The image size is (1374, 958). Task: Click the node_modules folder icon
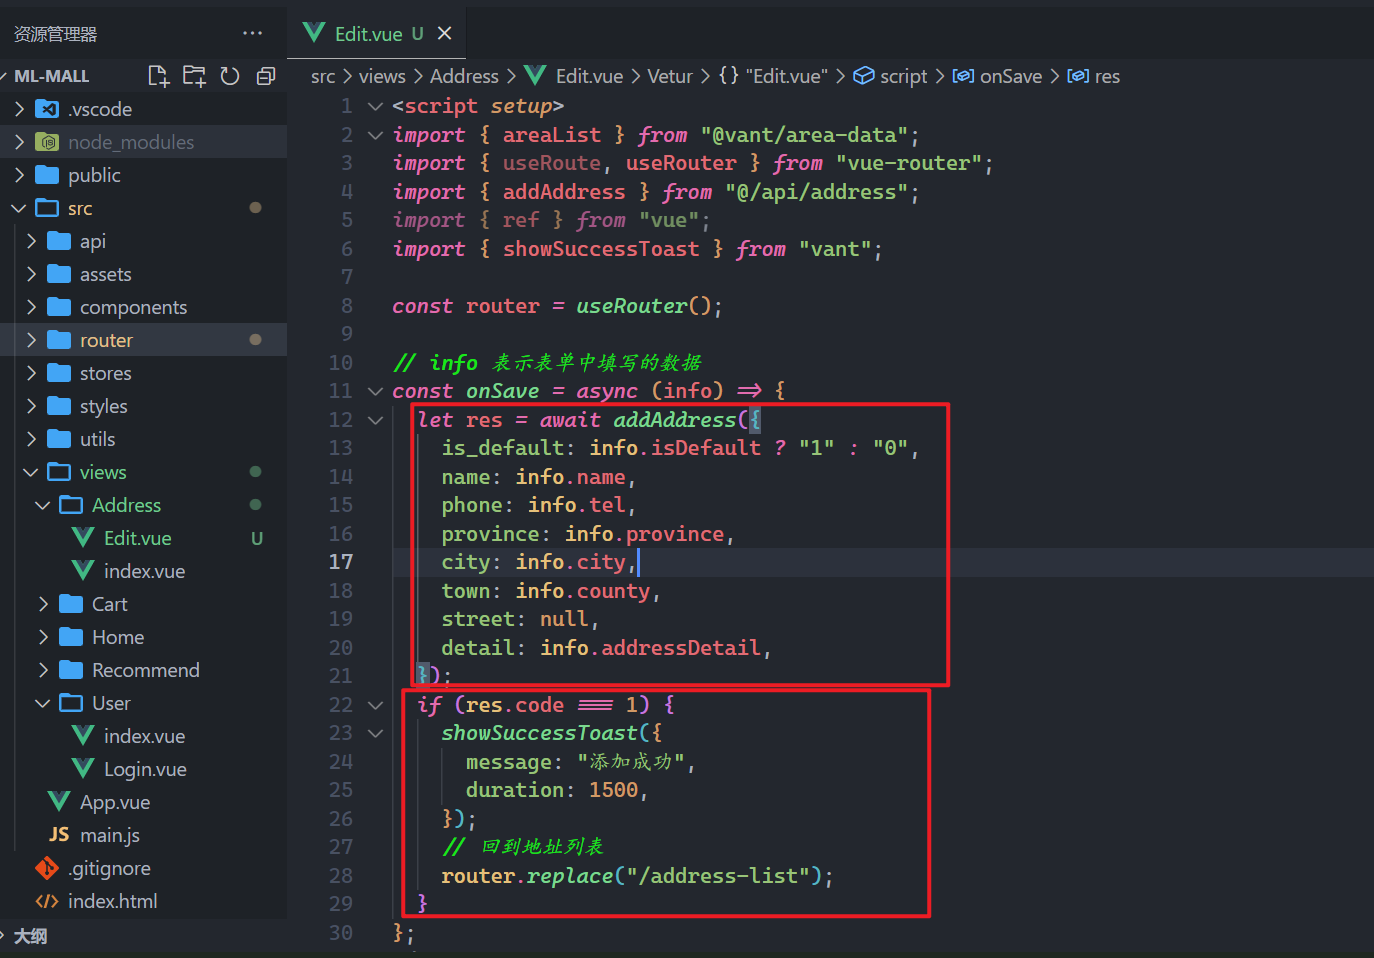tap(47, 142)
